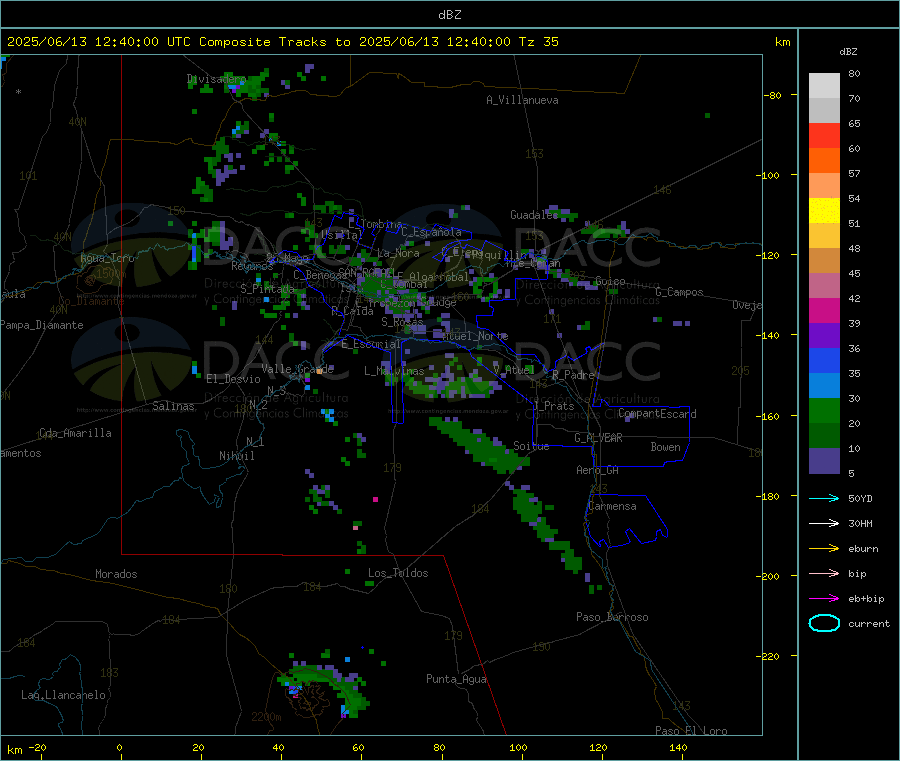Image resolution: width=900 pixels, height=761 pixels.
Task: Click the 'S_Pintada' location label
Action: click(267, 289)
